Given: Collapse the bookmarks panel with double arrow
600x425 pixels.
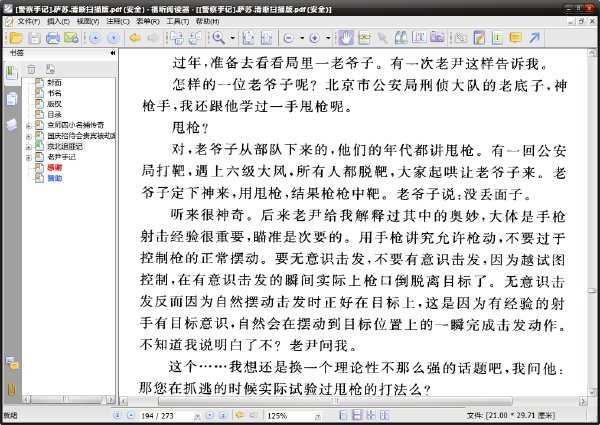Looking at the screenshot, I should coord(113,53).
